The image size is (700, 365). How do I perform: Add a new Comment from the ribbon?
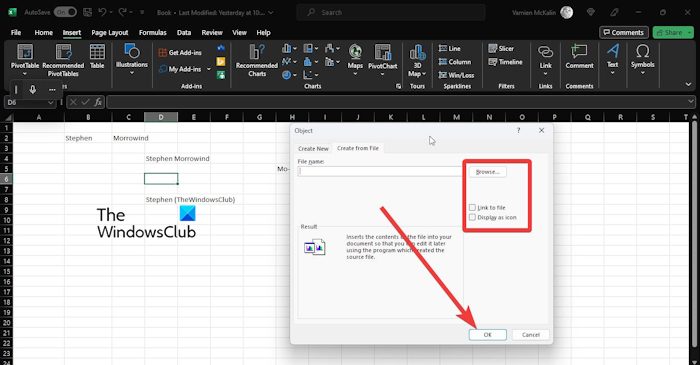pyautogui.click(x=579, y=57)
